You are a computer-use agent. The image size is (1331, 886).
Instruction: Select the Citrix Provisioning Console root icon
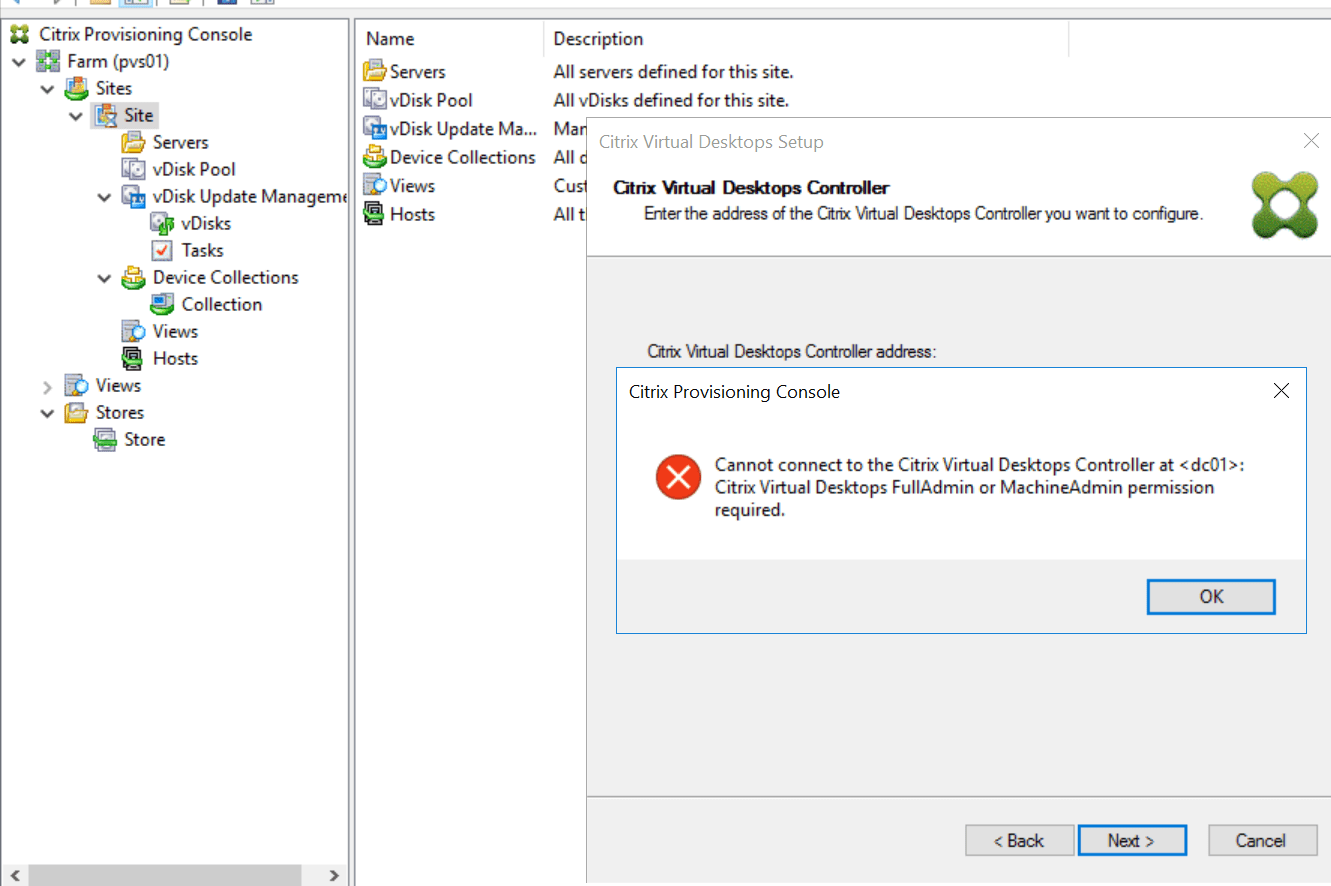coord(18,33)
